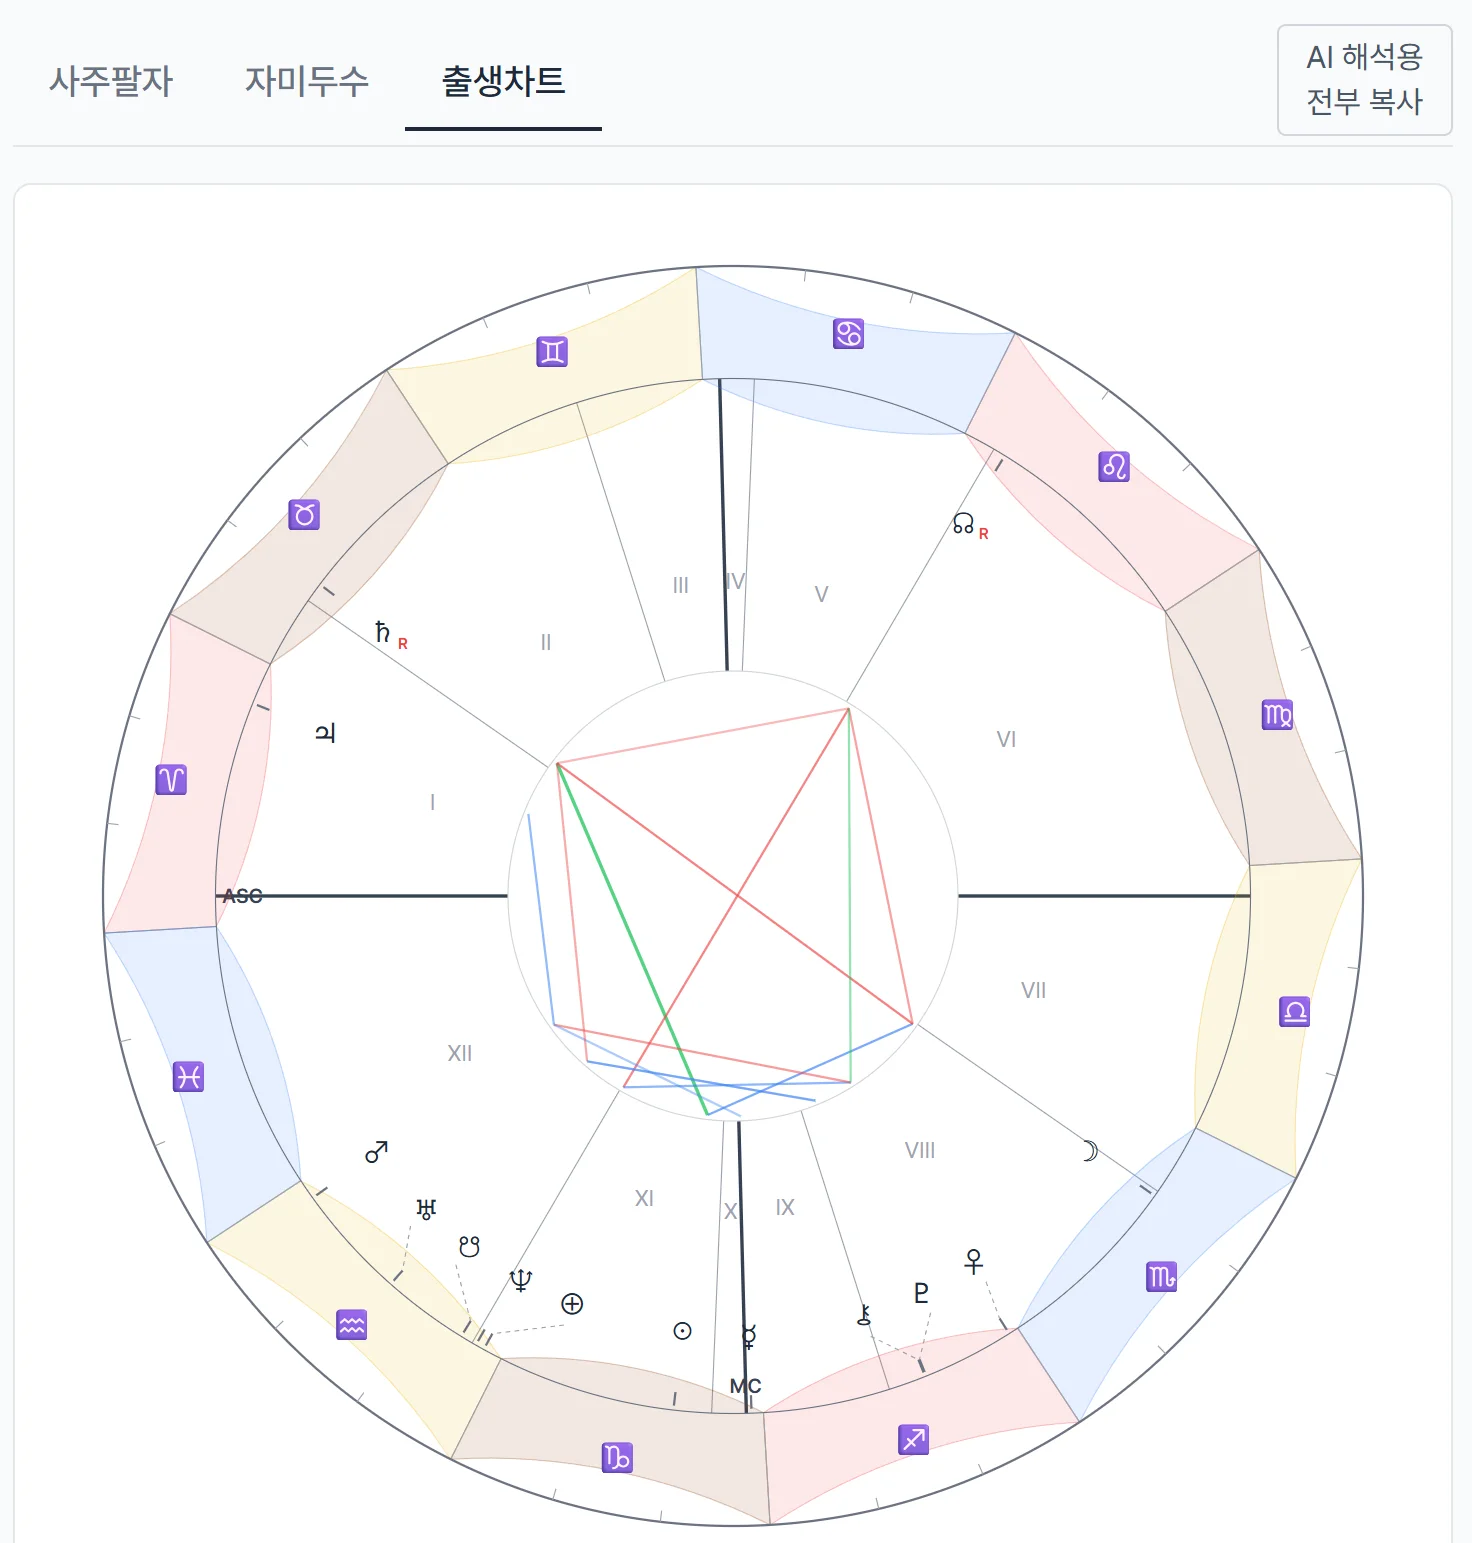Click the ASC label on the chart
The height and width of the screenshot is (1543, 1472).
[243, 897]
